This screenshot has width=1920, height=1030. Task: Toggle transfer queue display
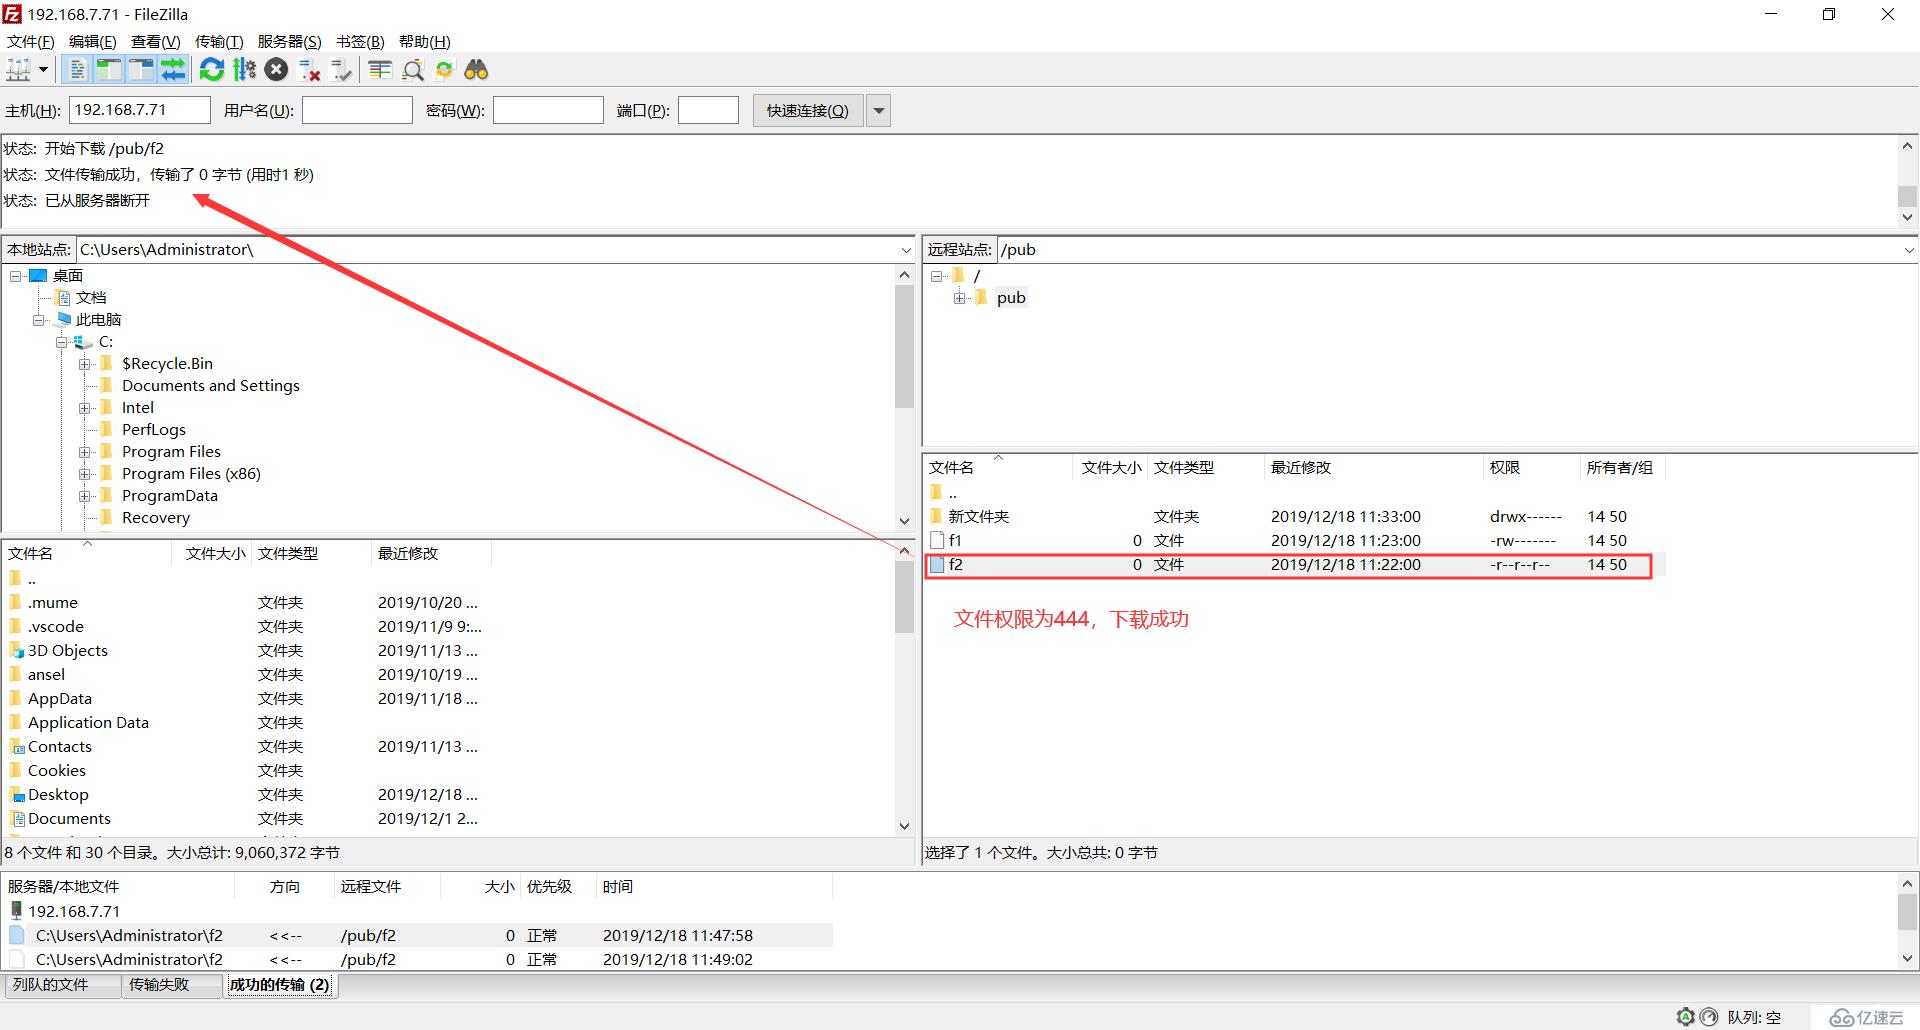click(x=173, y=70)
